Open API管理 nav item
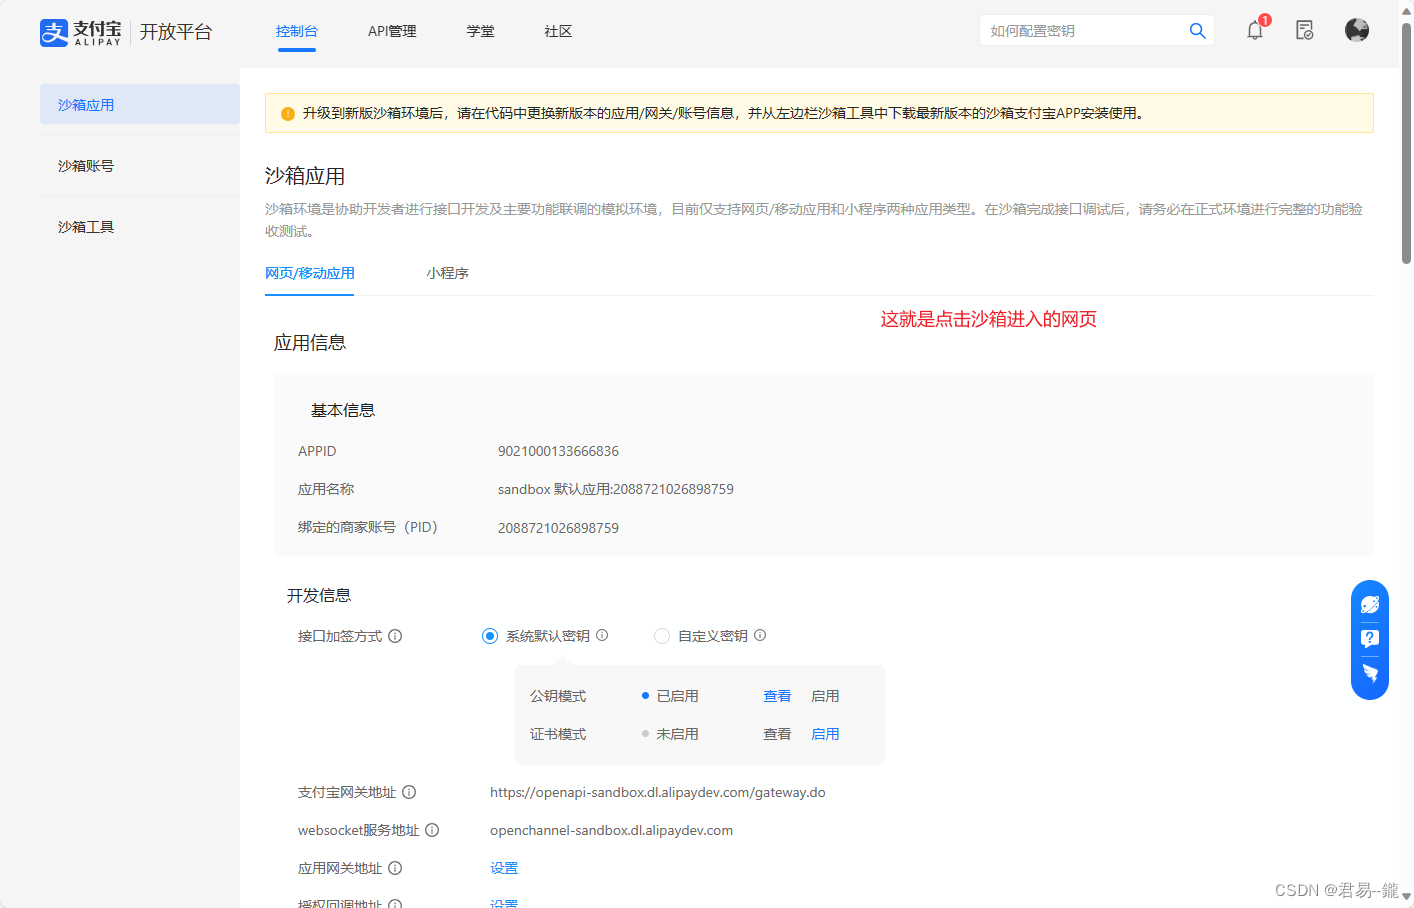 [x=392, y=31]
